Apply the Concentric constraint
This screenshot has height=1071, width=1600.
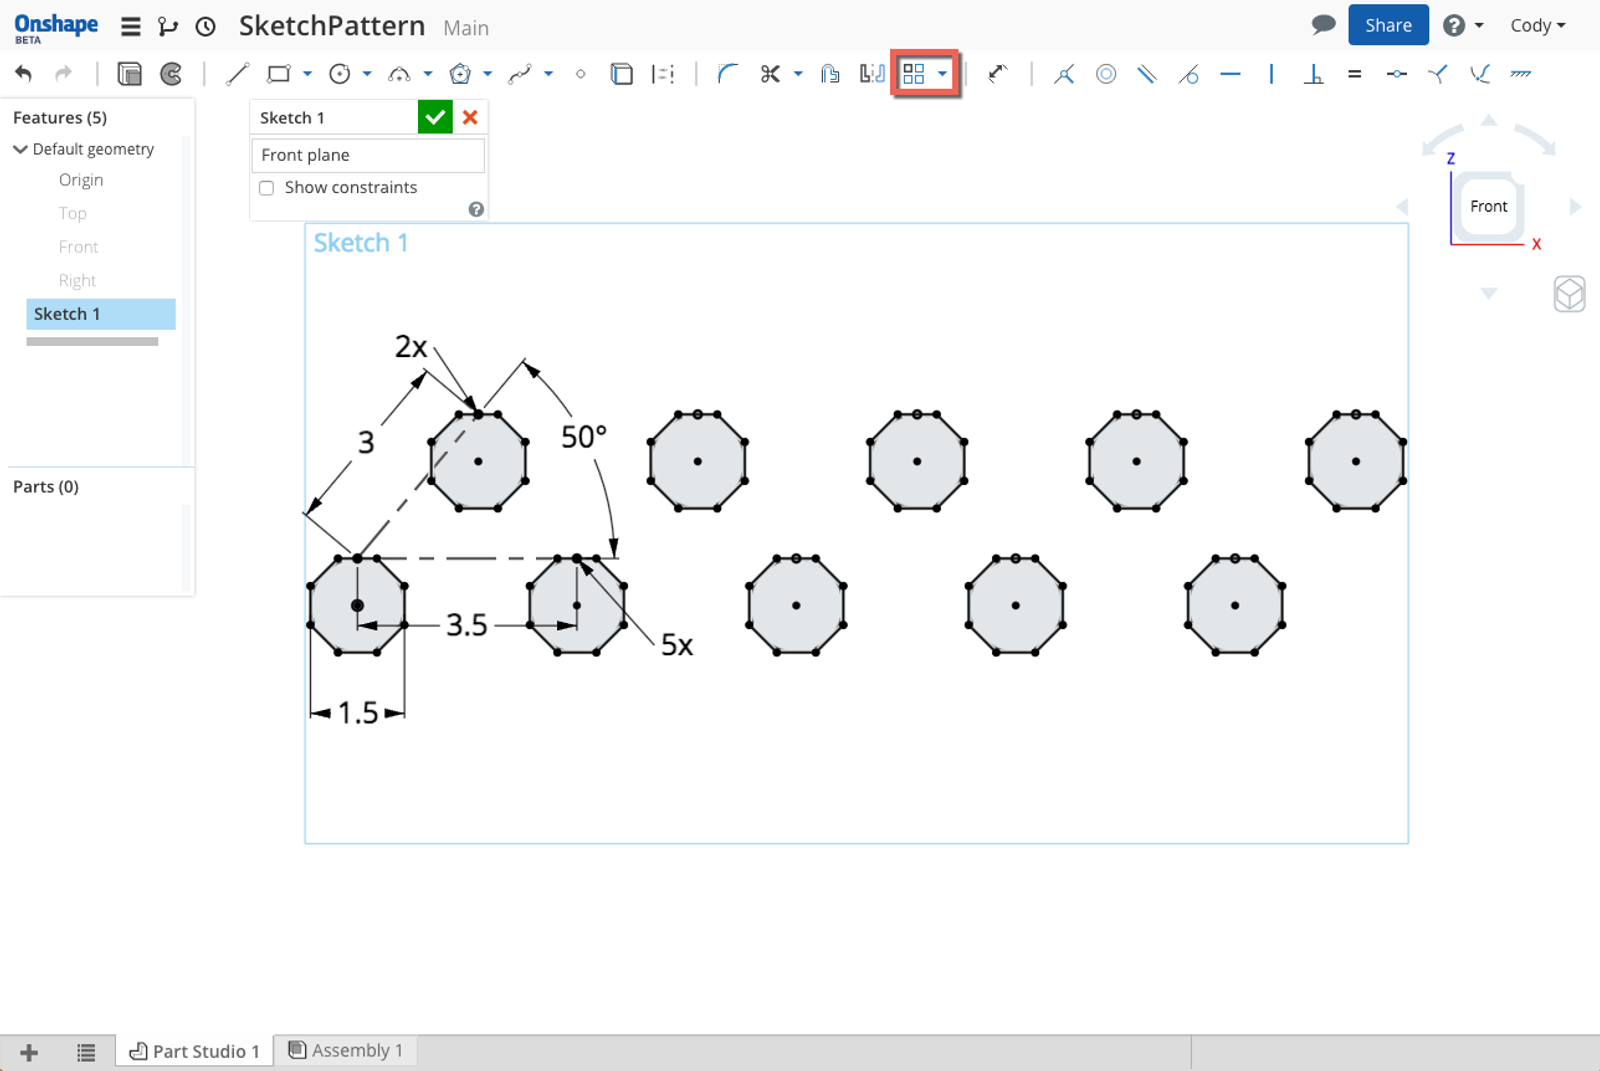1105,74
